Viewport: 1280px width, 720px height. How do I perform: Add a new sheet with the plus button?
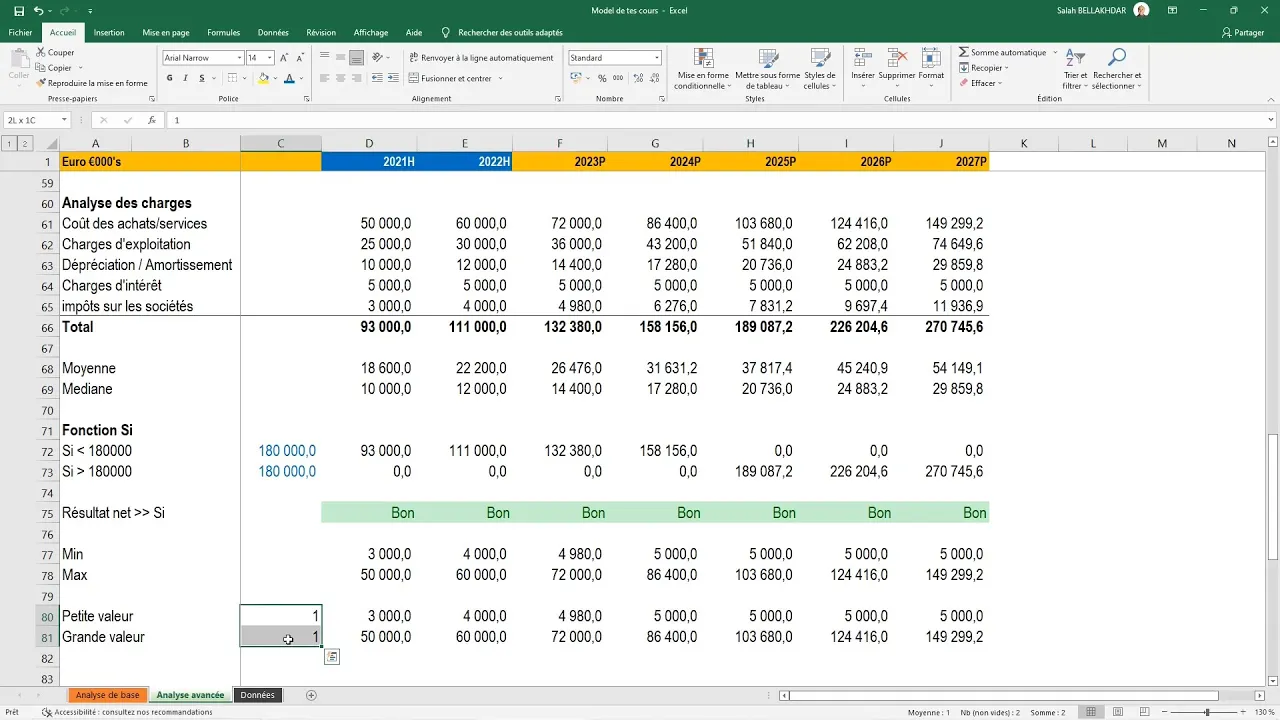click(x=311, y=695)
